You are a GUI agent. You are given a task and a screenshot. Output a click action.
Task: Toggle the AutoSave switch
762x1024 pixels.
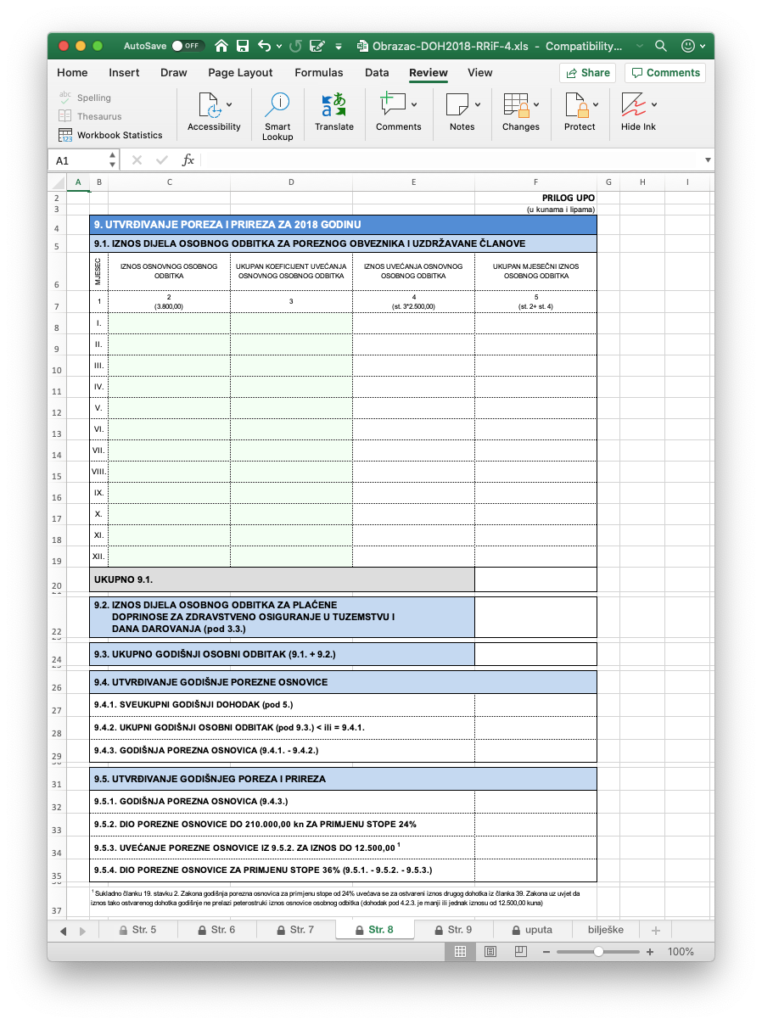tap(187, 46)
